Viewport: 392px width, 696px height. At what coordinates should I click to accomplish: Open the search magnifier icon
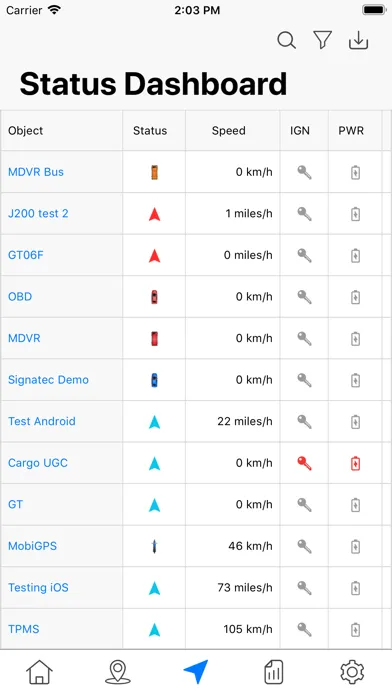click(x=287, y=40)
